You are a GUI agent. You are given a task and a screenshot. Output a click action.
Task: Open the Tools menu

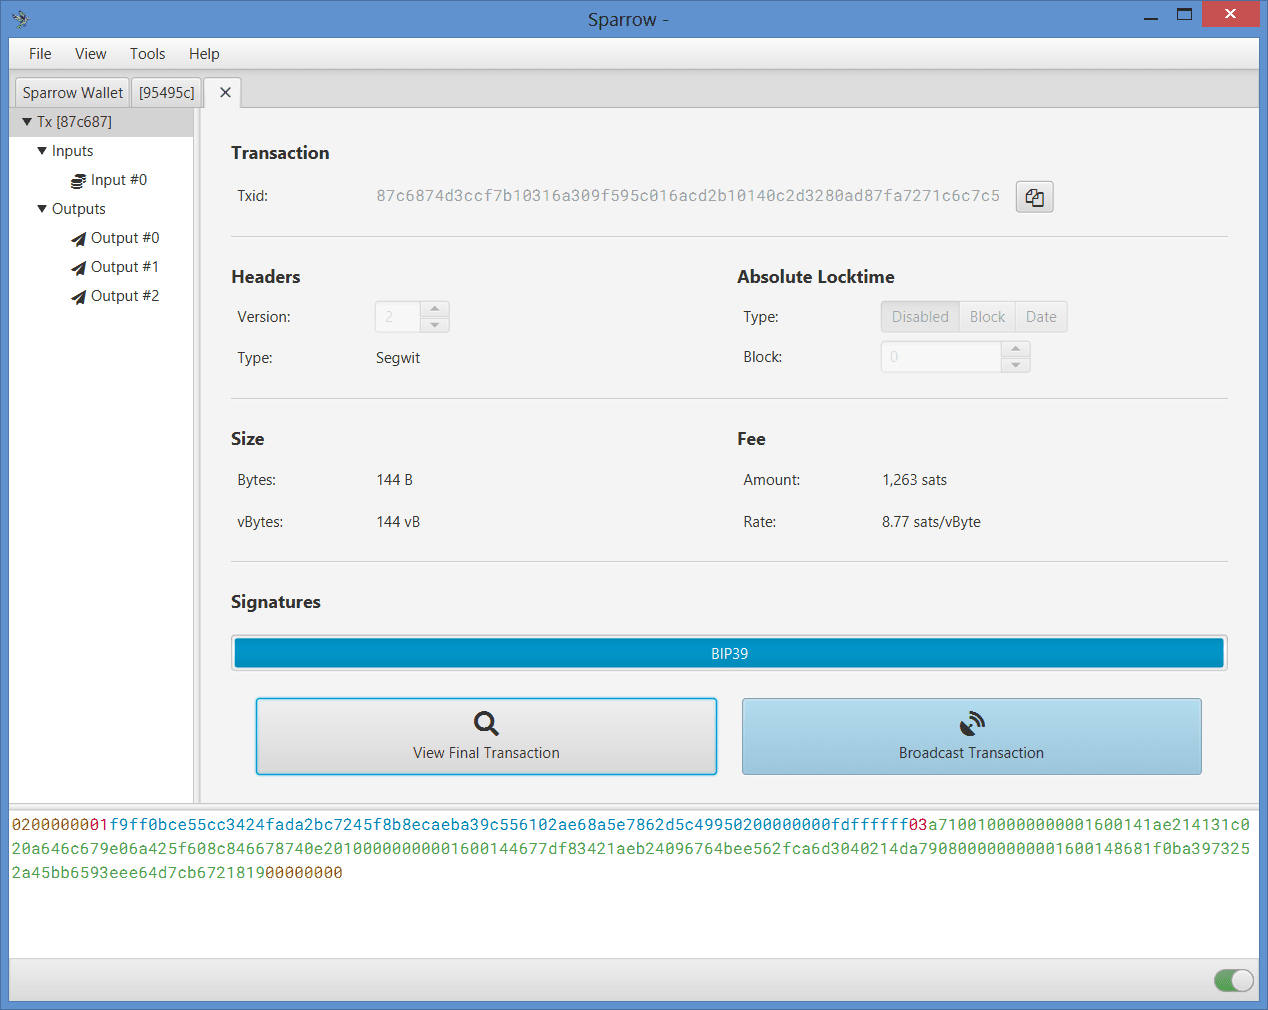click(x=147, y=54)
